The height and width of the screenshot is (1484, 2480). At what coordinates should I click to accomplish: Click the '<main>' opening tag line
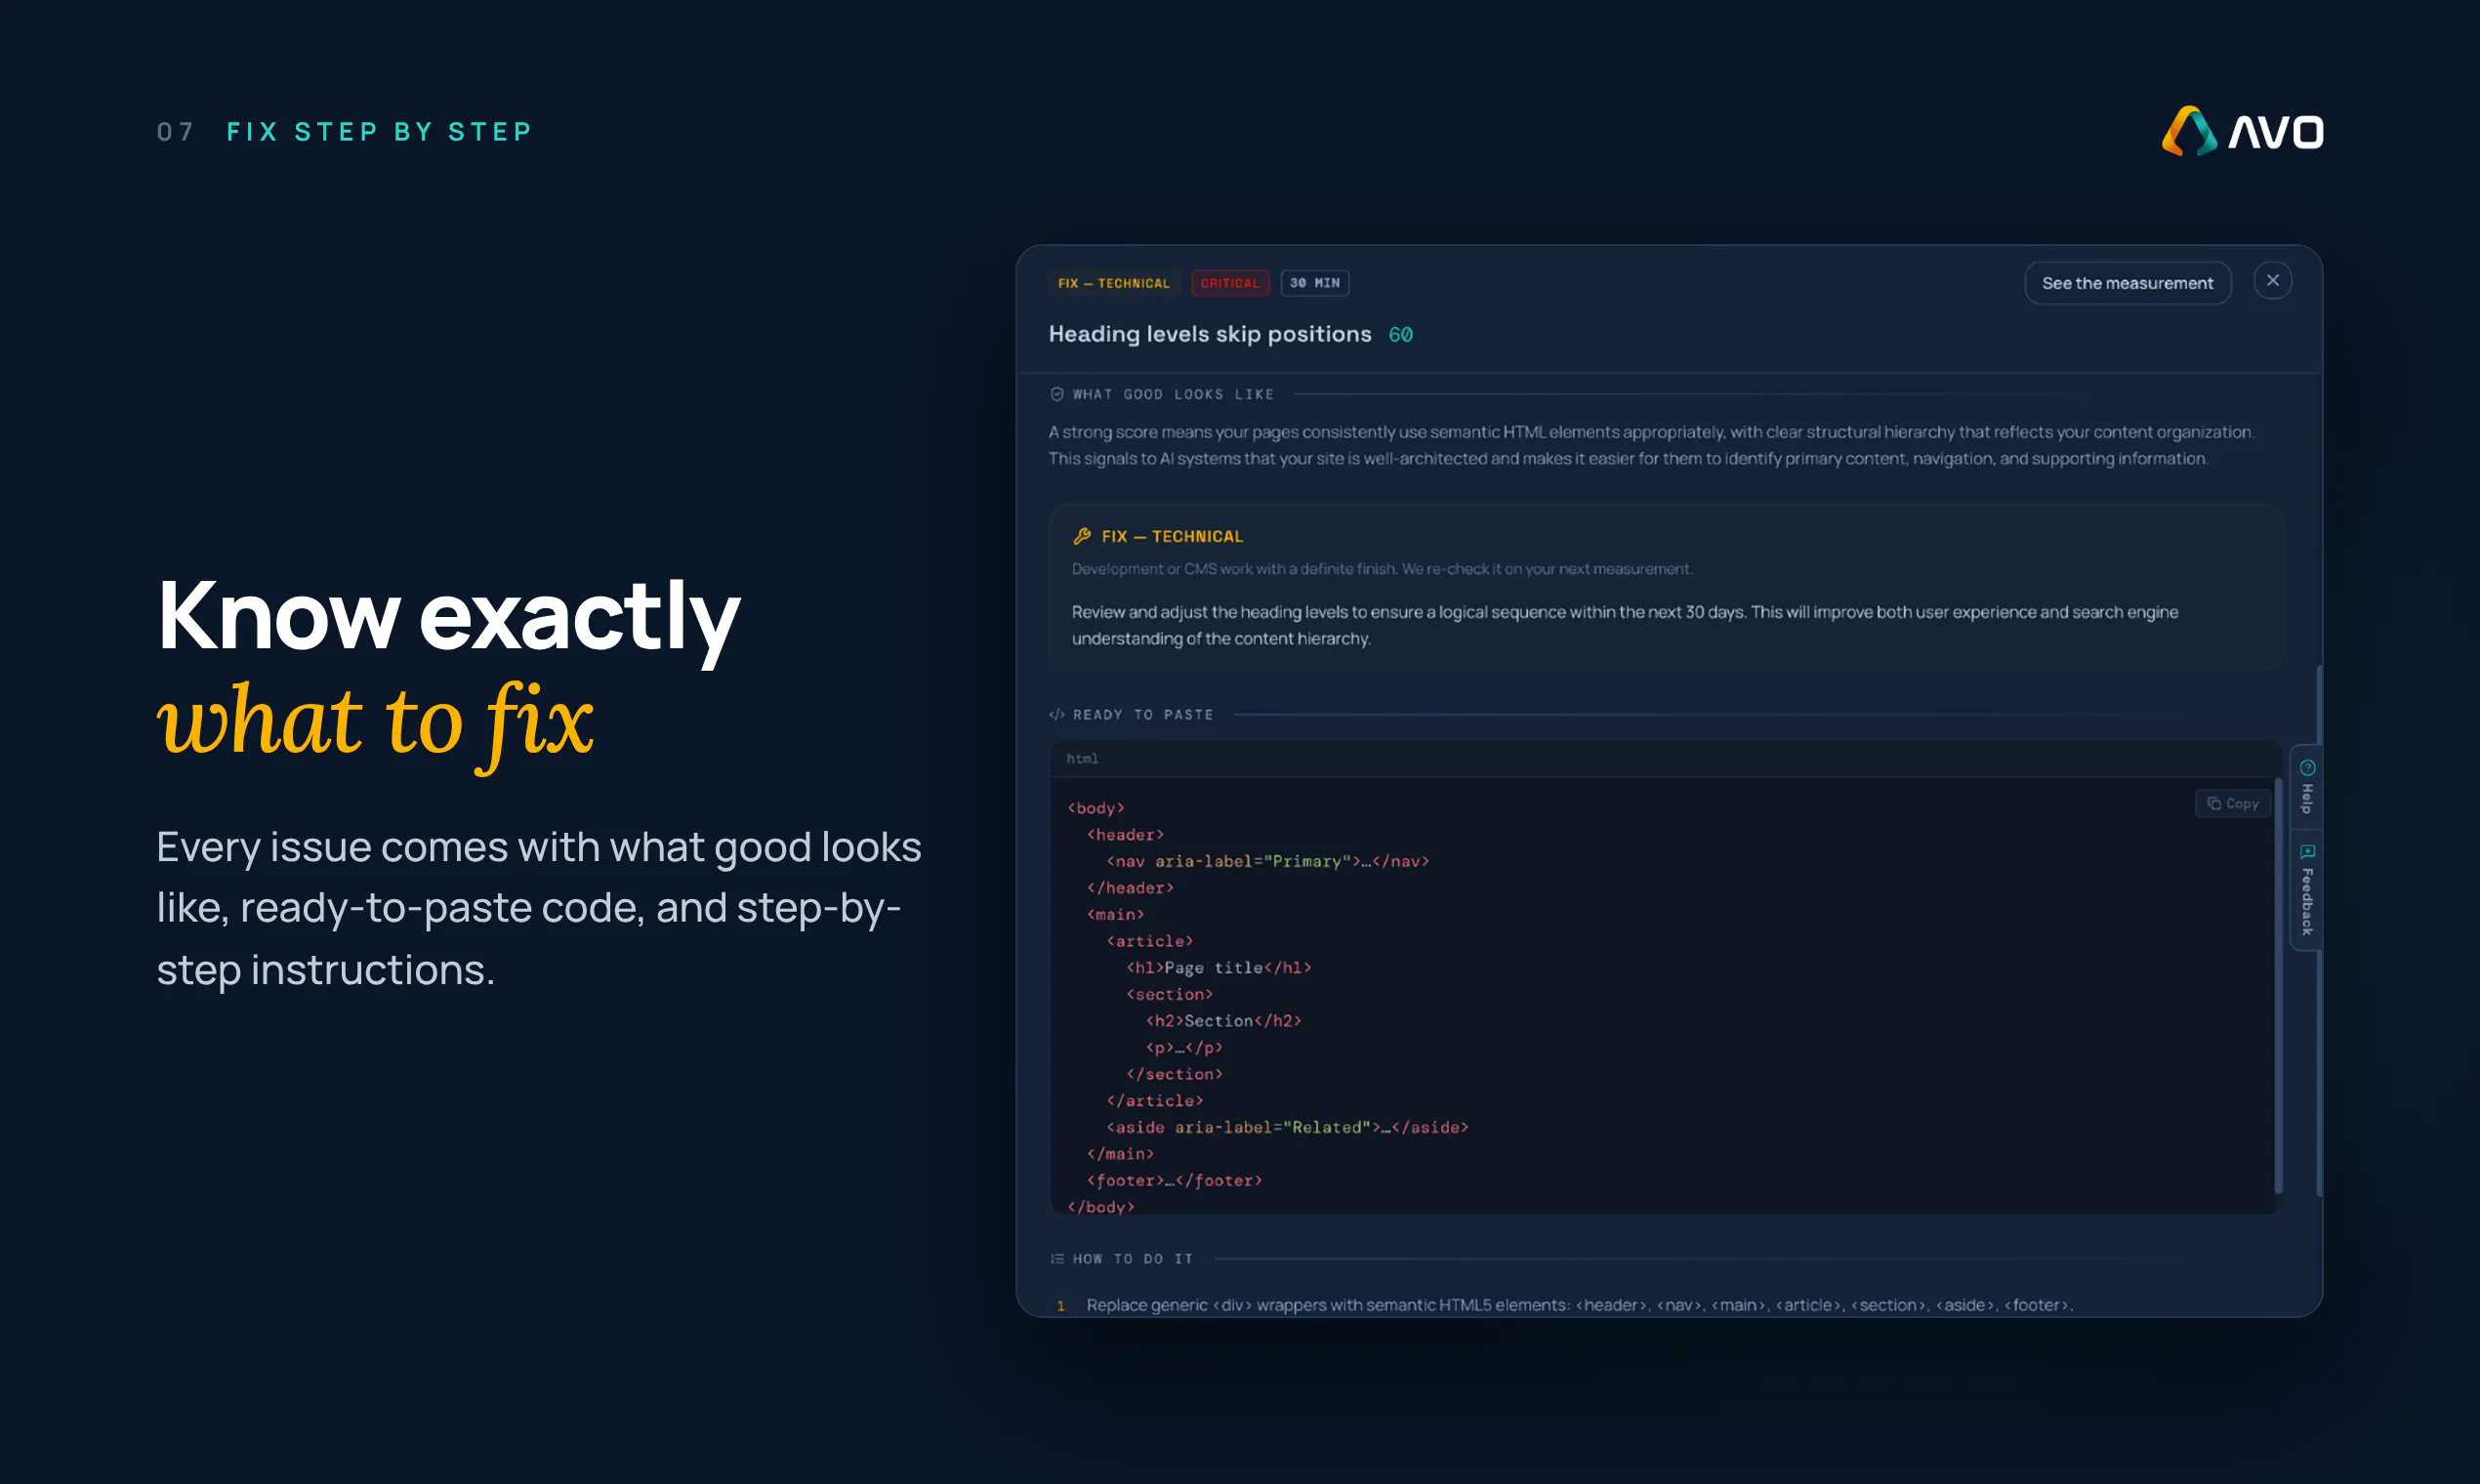1115,914
